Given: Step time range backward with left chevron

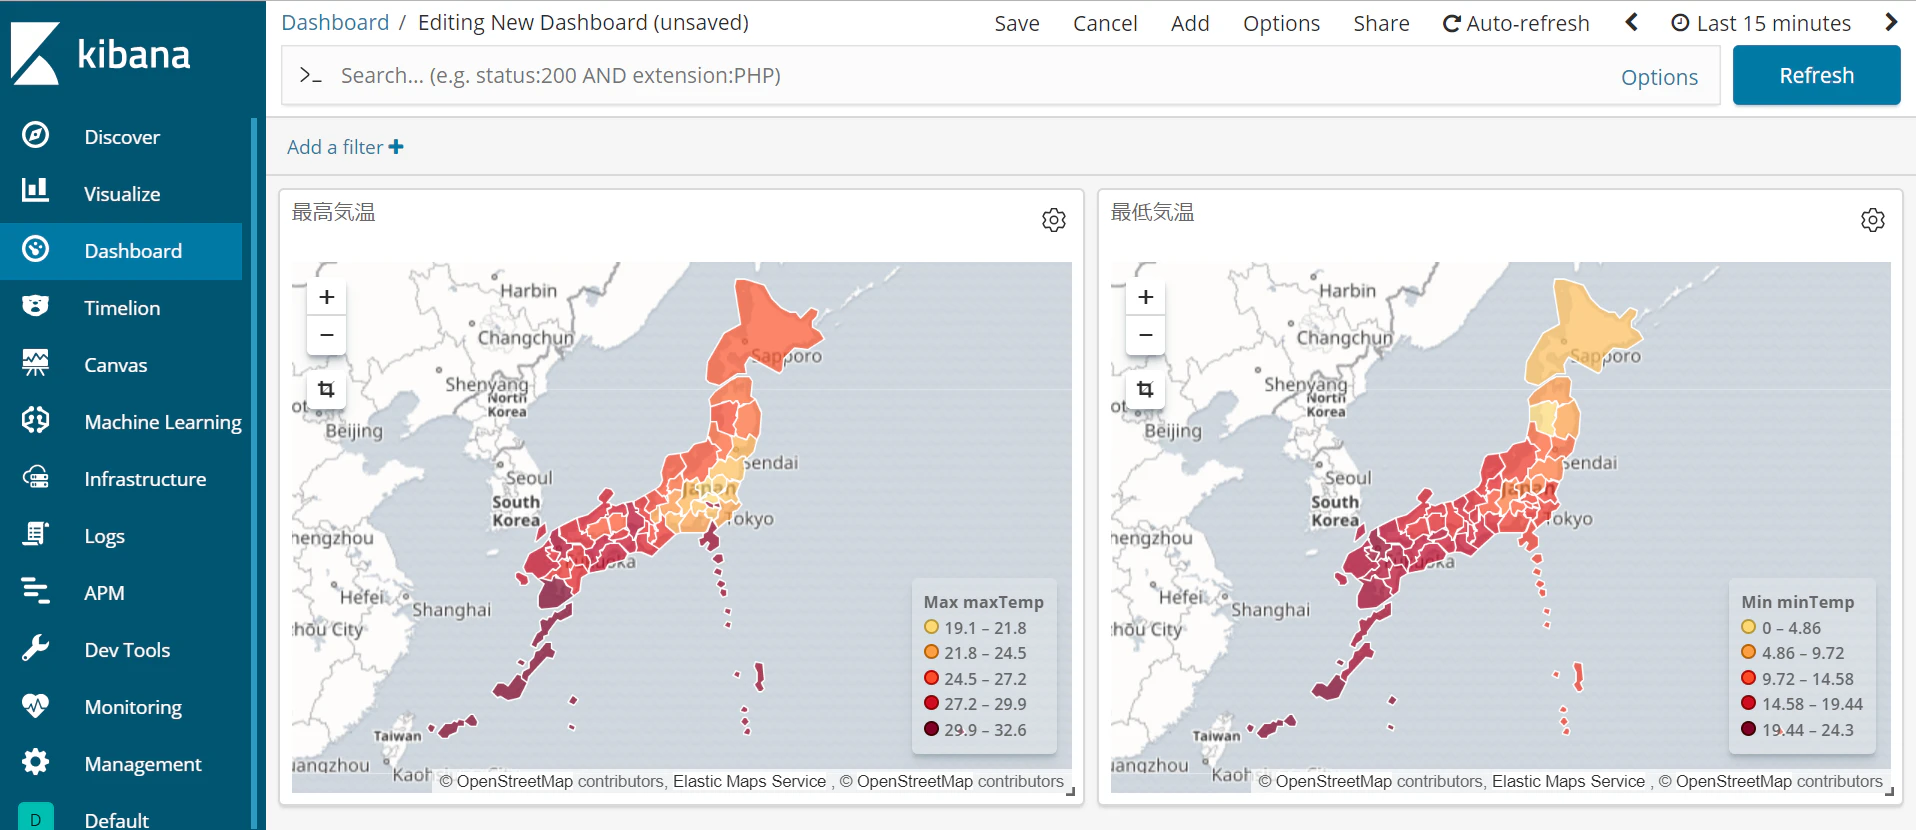Looking at the screenshot, I should point(1632,22).
